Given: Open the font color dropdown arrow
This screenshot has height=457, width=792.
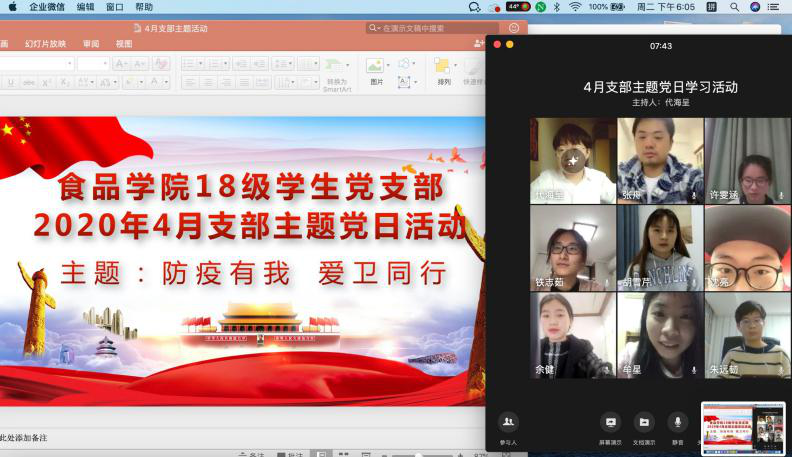Looking at the screenshot, I should pyautogui.click(x=165, y=82).
